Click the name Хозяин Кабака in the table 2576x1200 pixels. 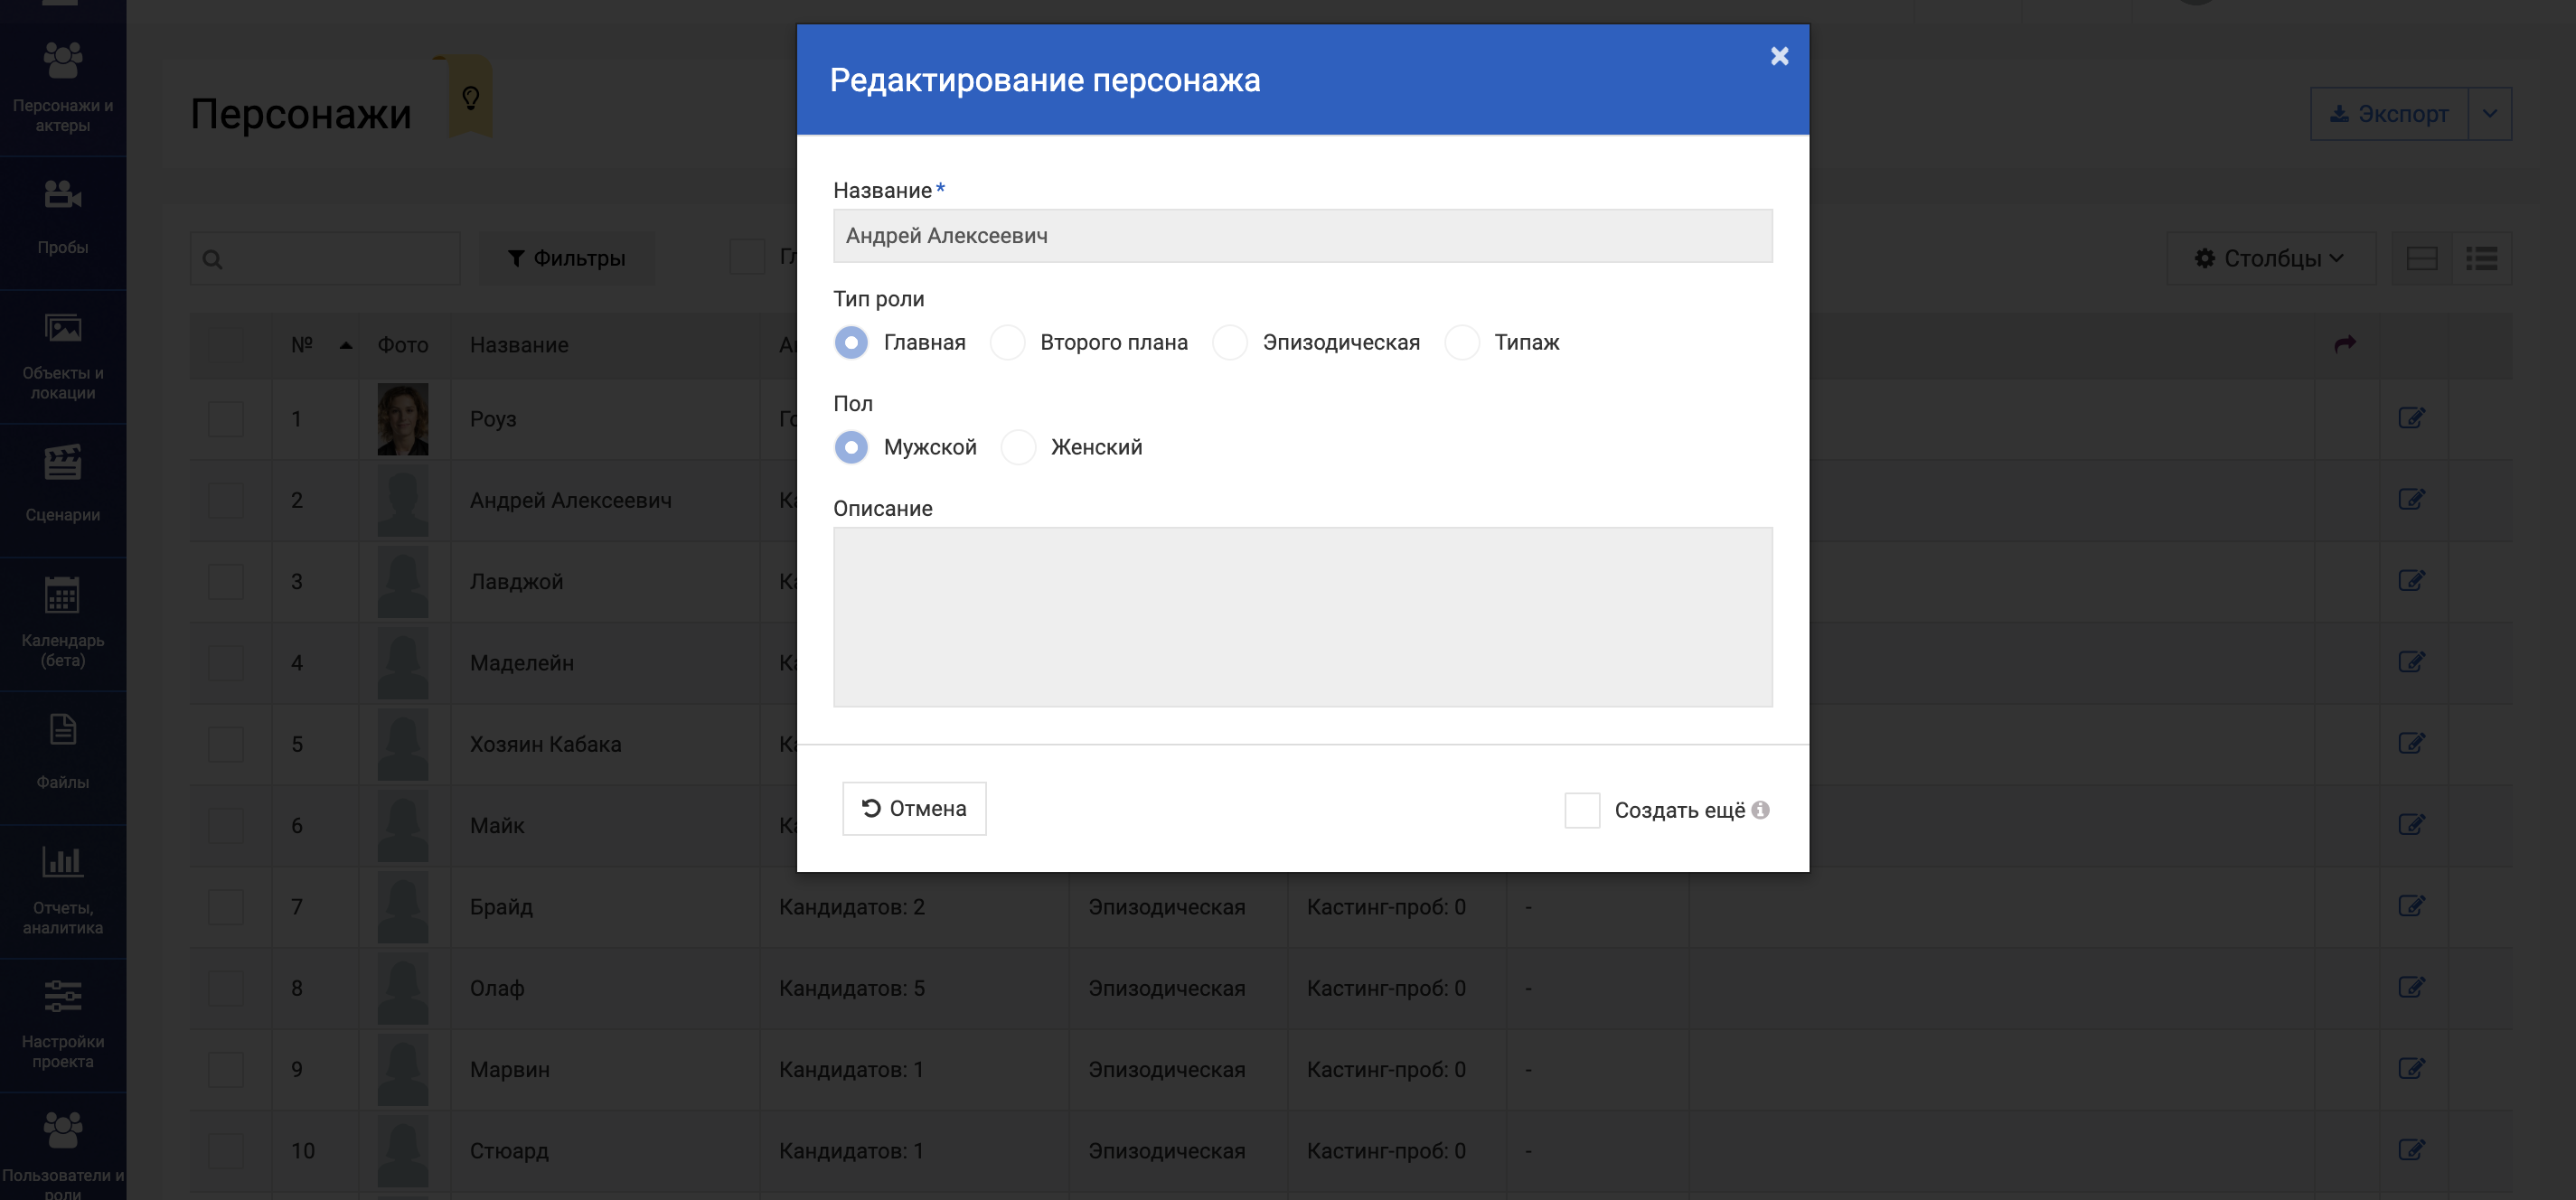click(546, 744)
